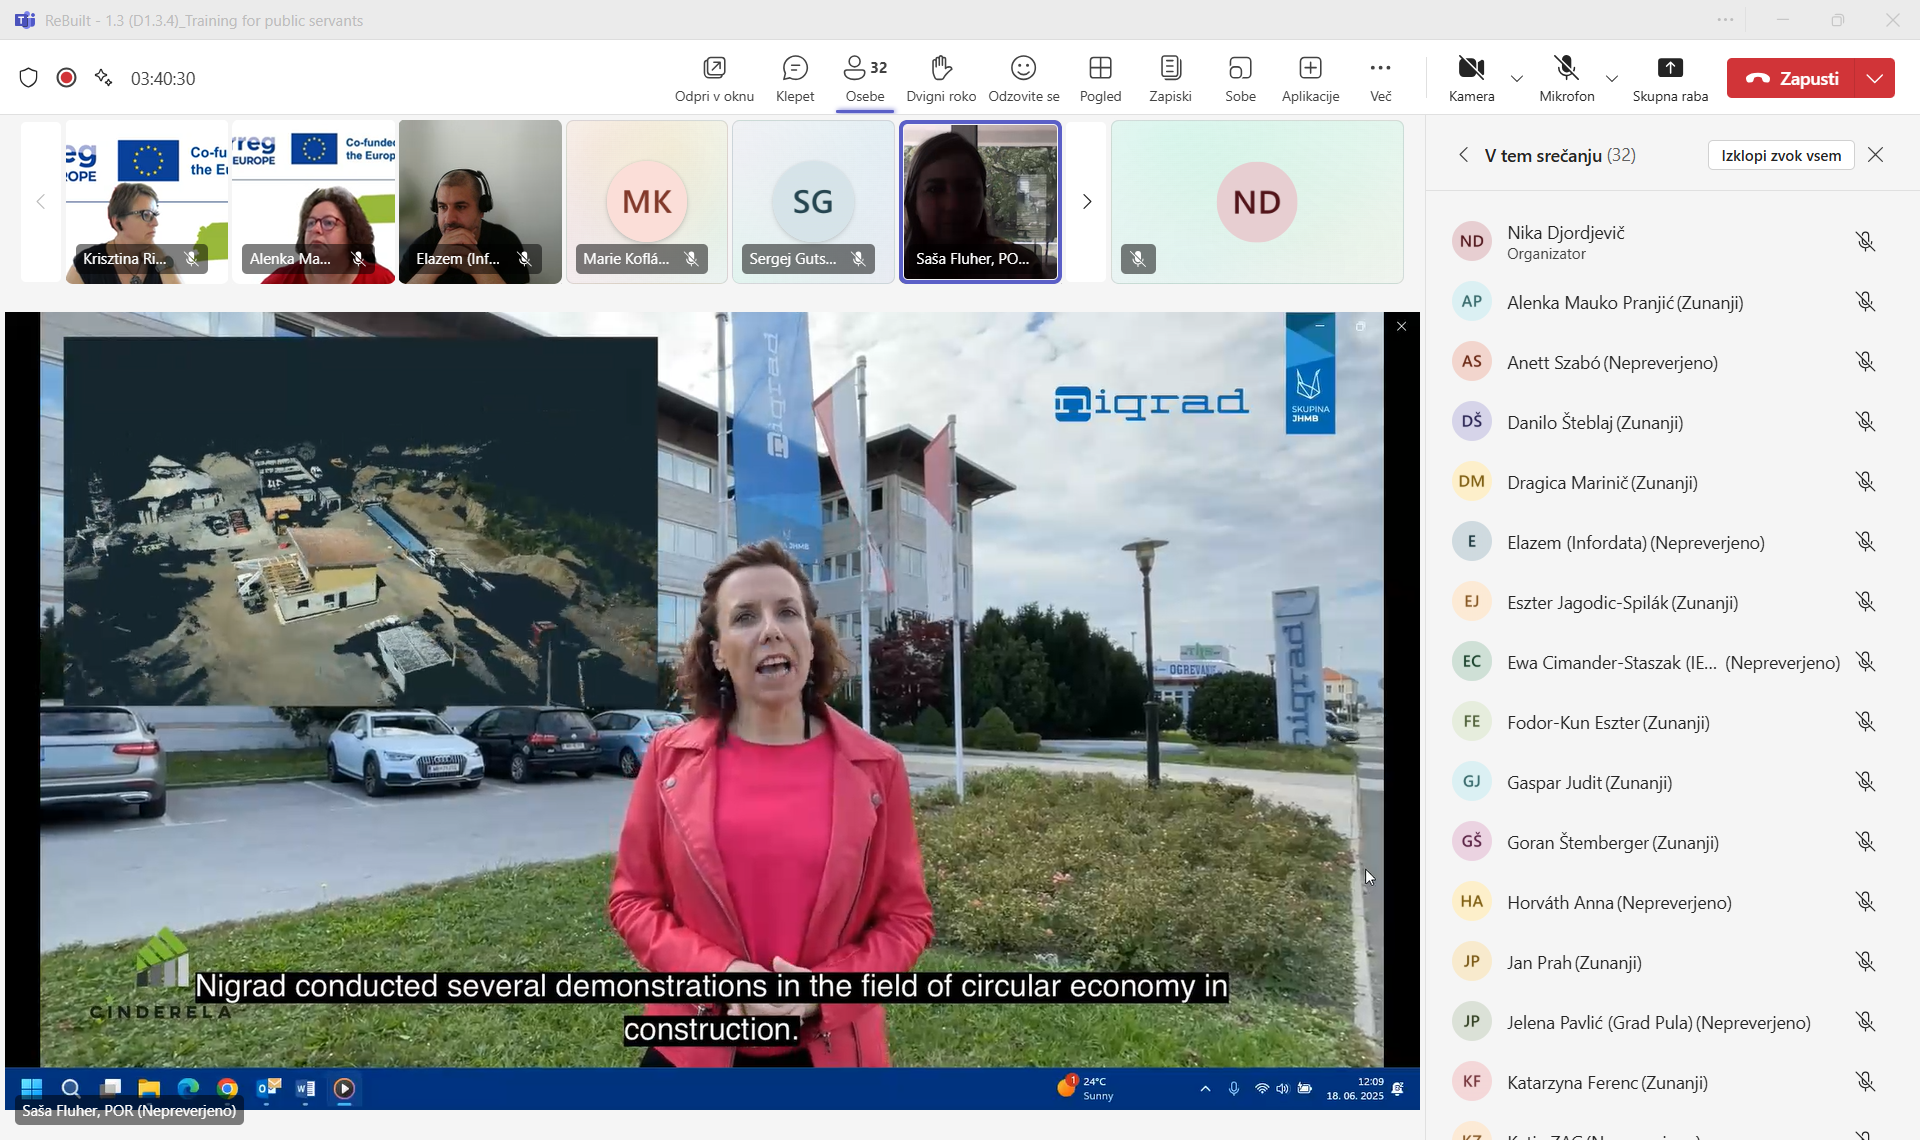1920x1140 pixels.
Task: Click the red recording indicator icon
Action: click(x=66, y=78)
